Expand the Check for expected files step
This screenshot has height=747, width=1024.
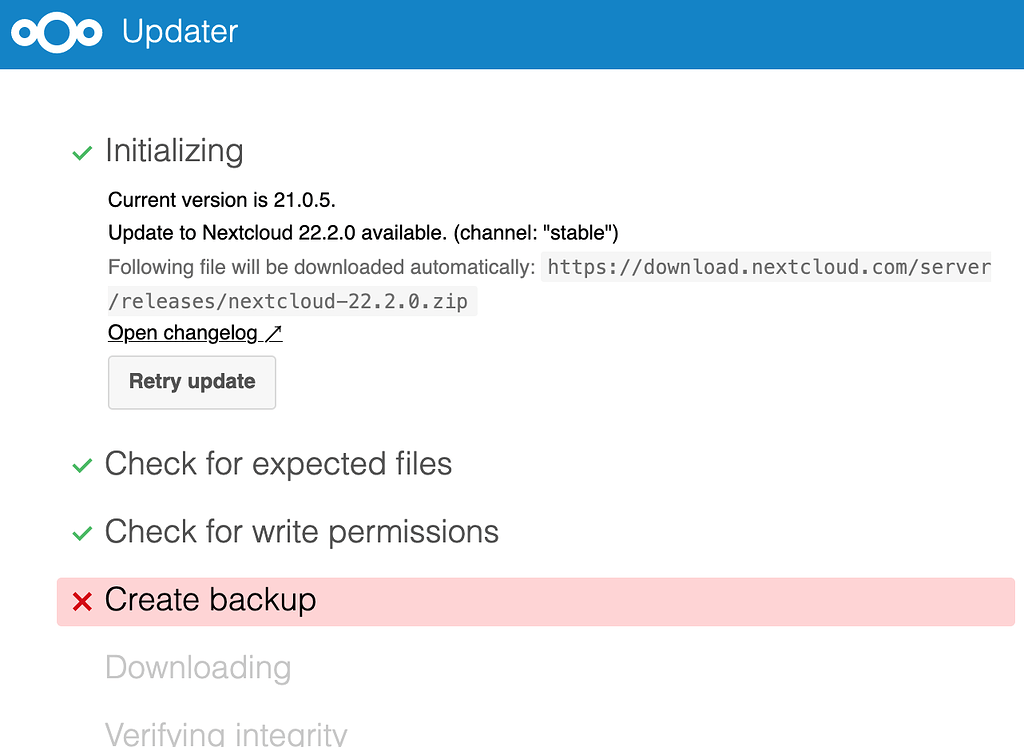point(279,464)
